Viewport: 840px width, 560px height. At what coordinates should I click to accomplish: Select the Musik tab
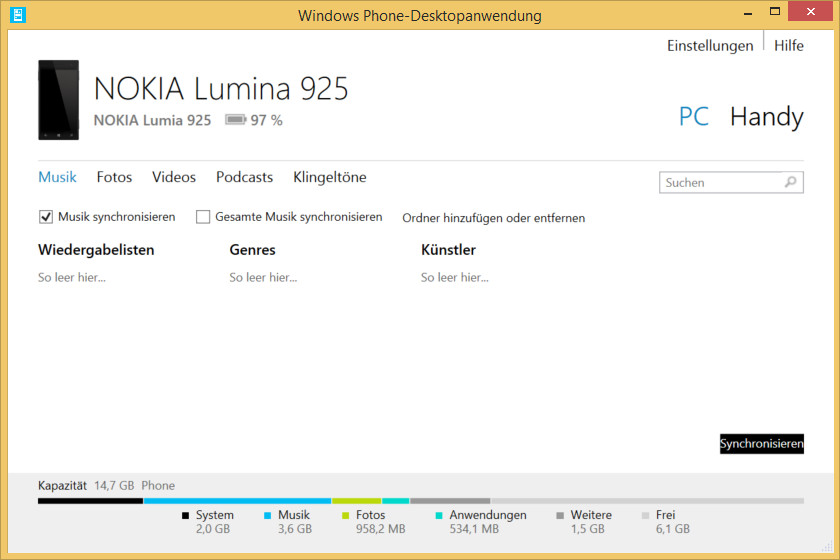57,177
